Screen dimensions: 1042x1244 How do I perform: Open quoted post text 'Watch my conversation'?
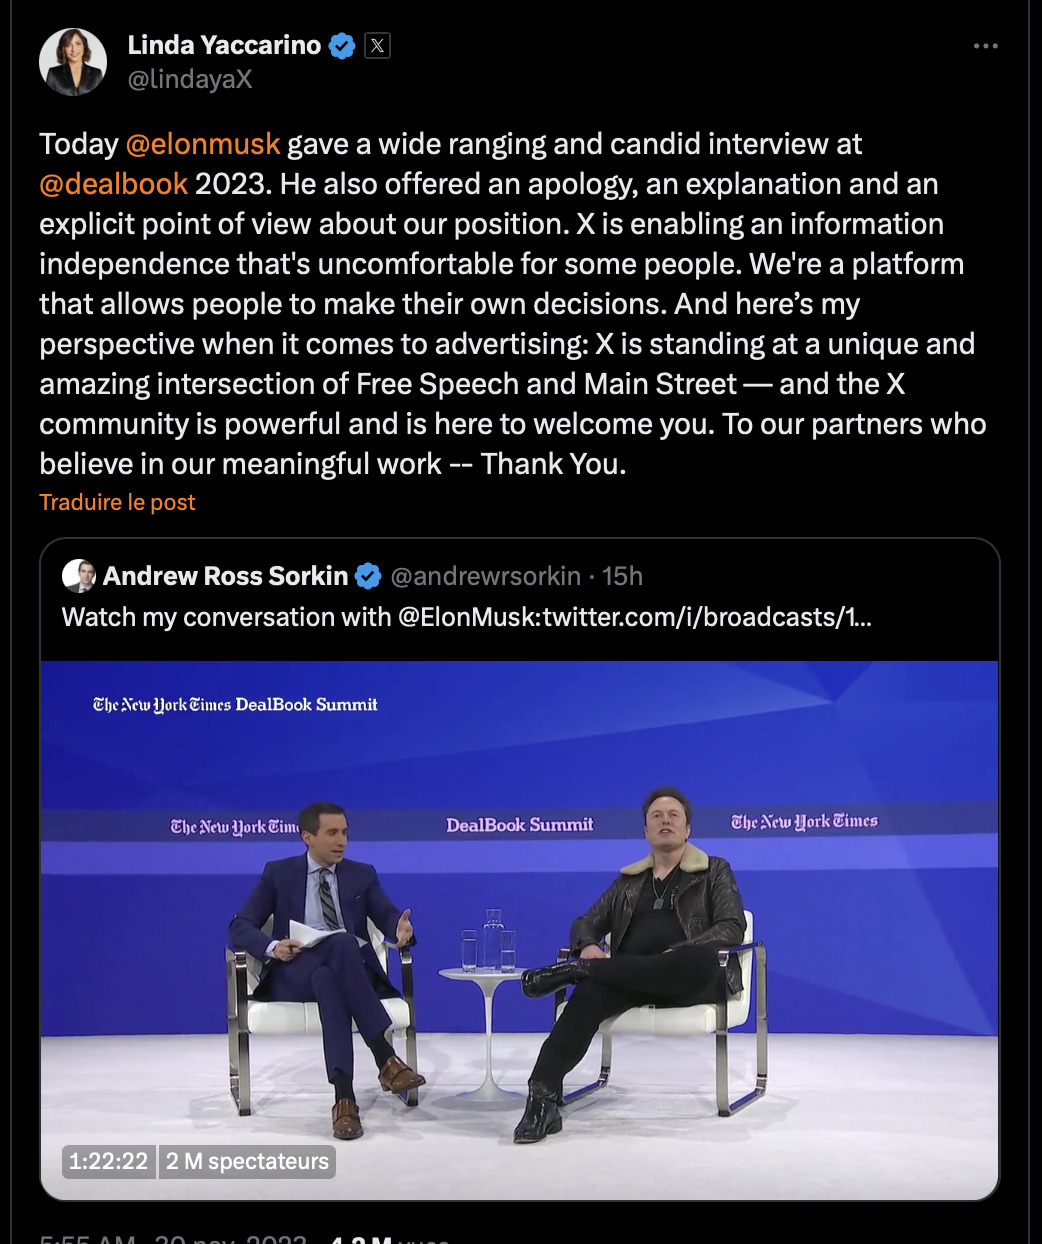pyautogui.click(x=467, y=617)
